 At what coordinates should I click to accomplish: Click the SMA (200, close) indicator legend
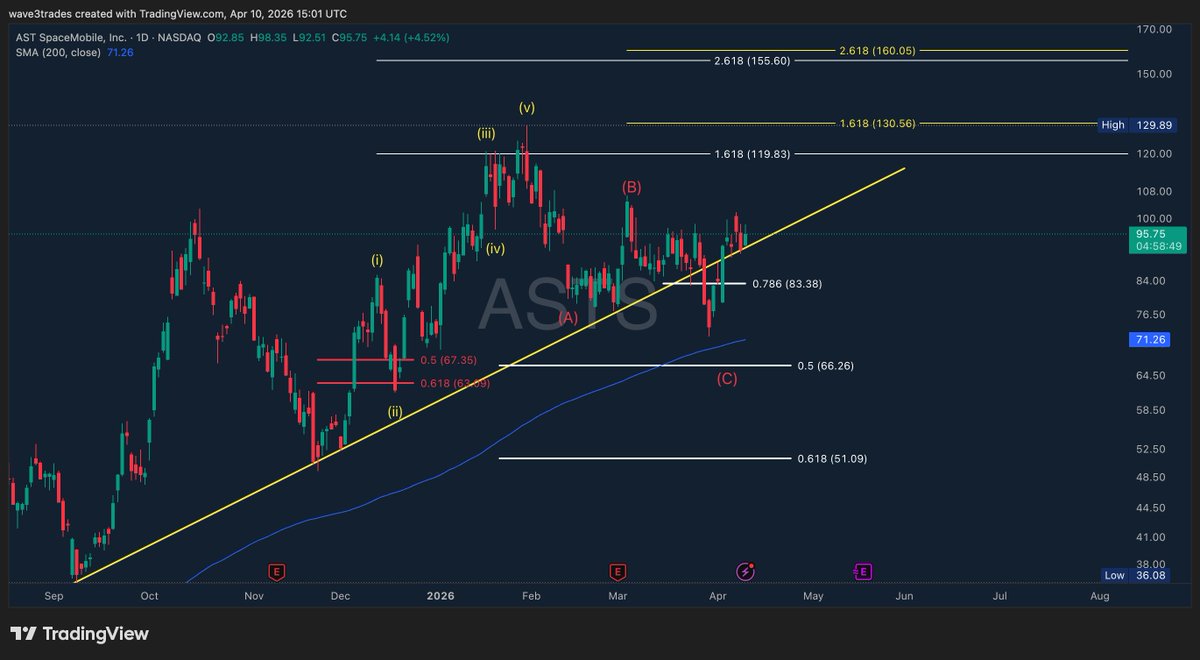pos(57,52)
